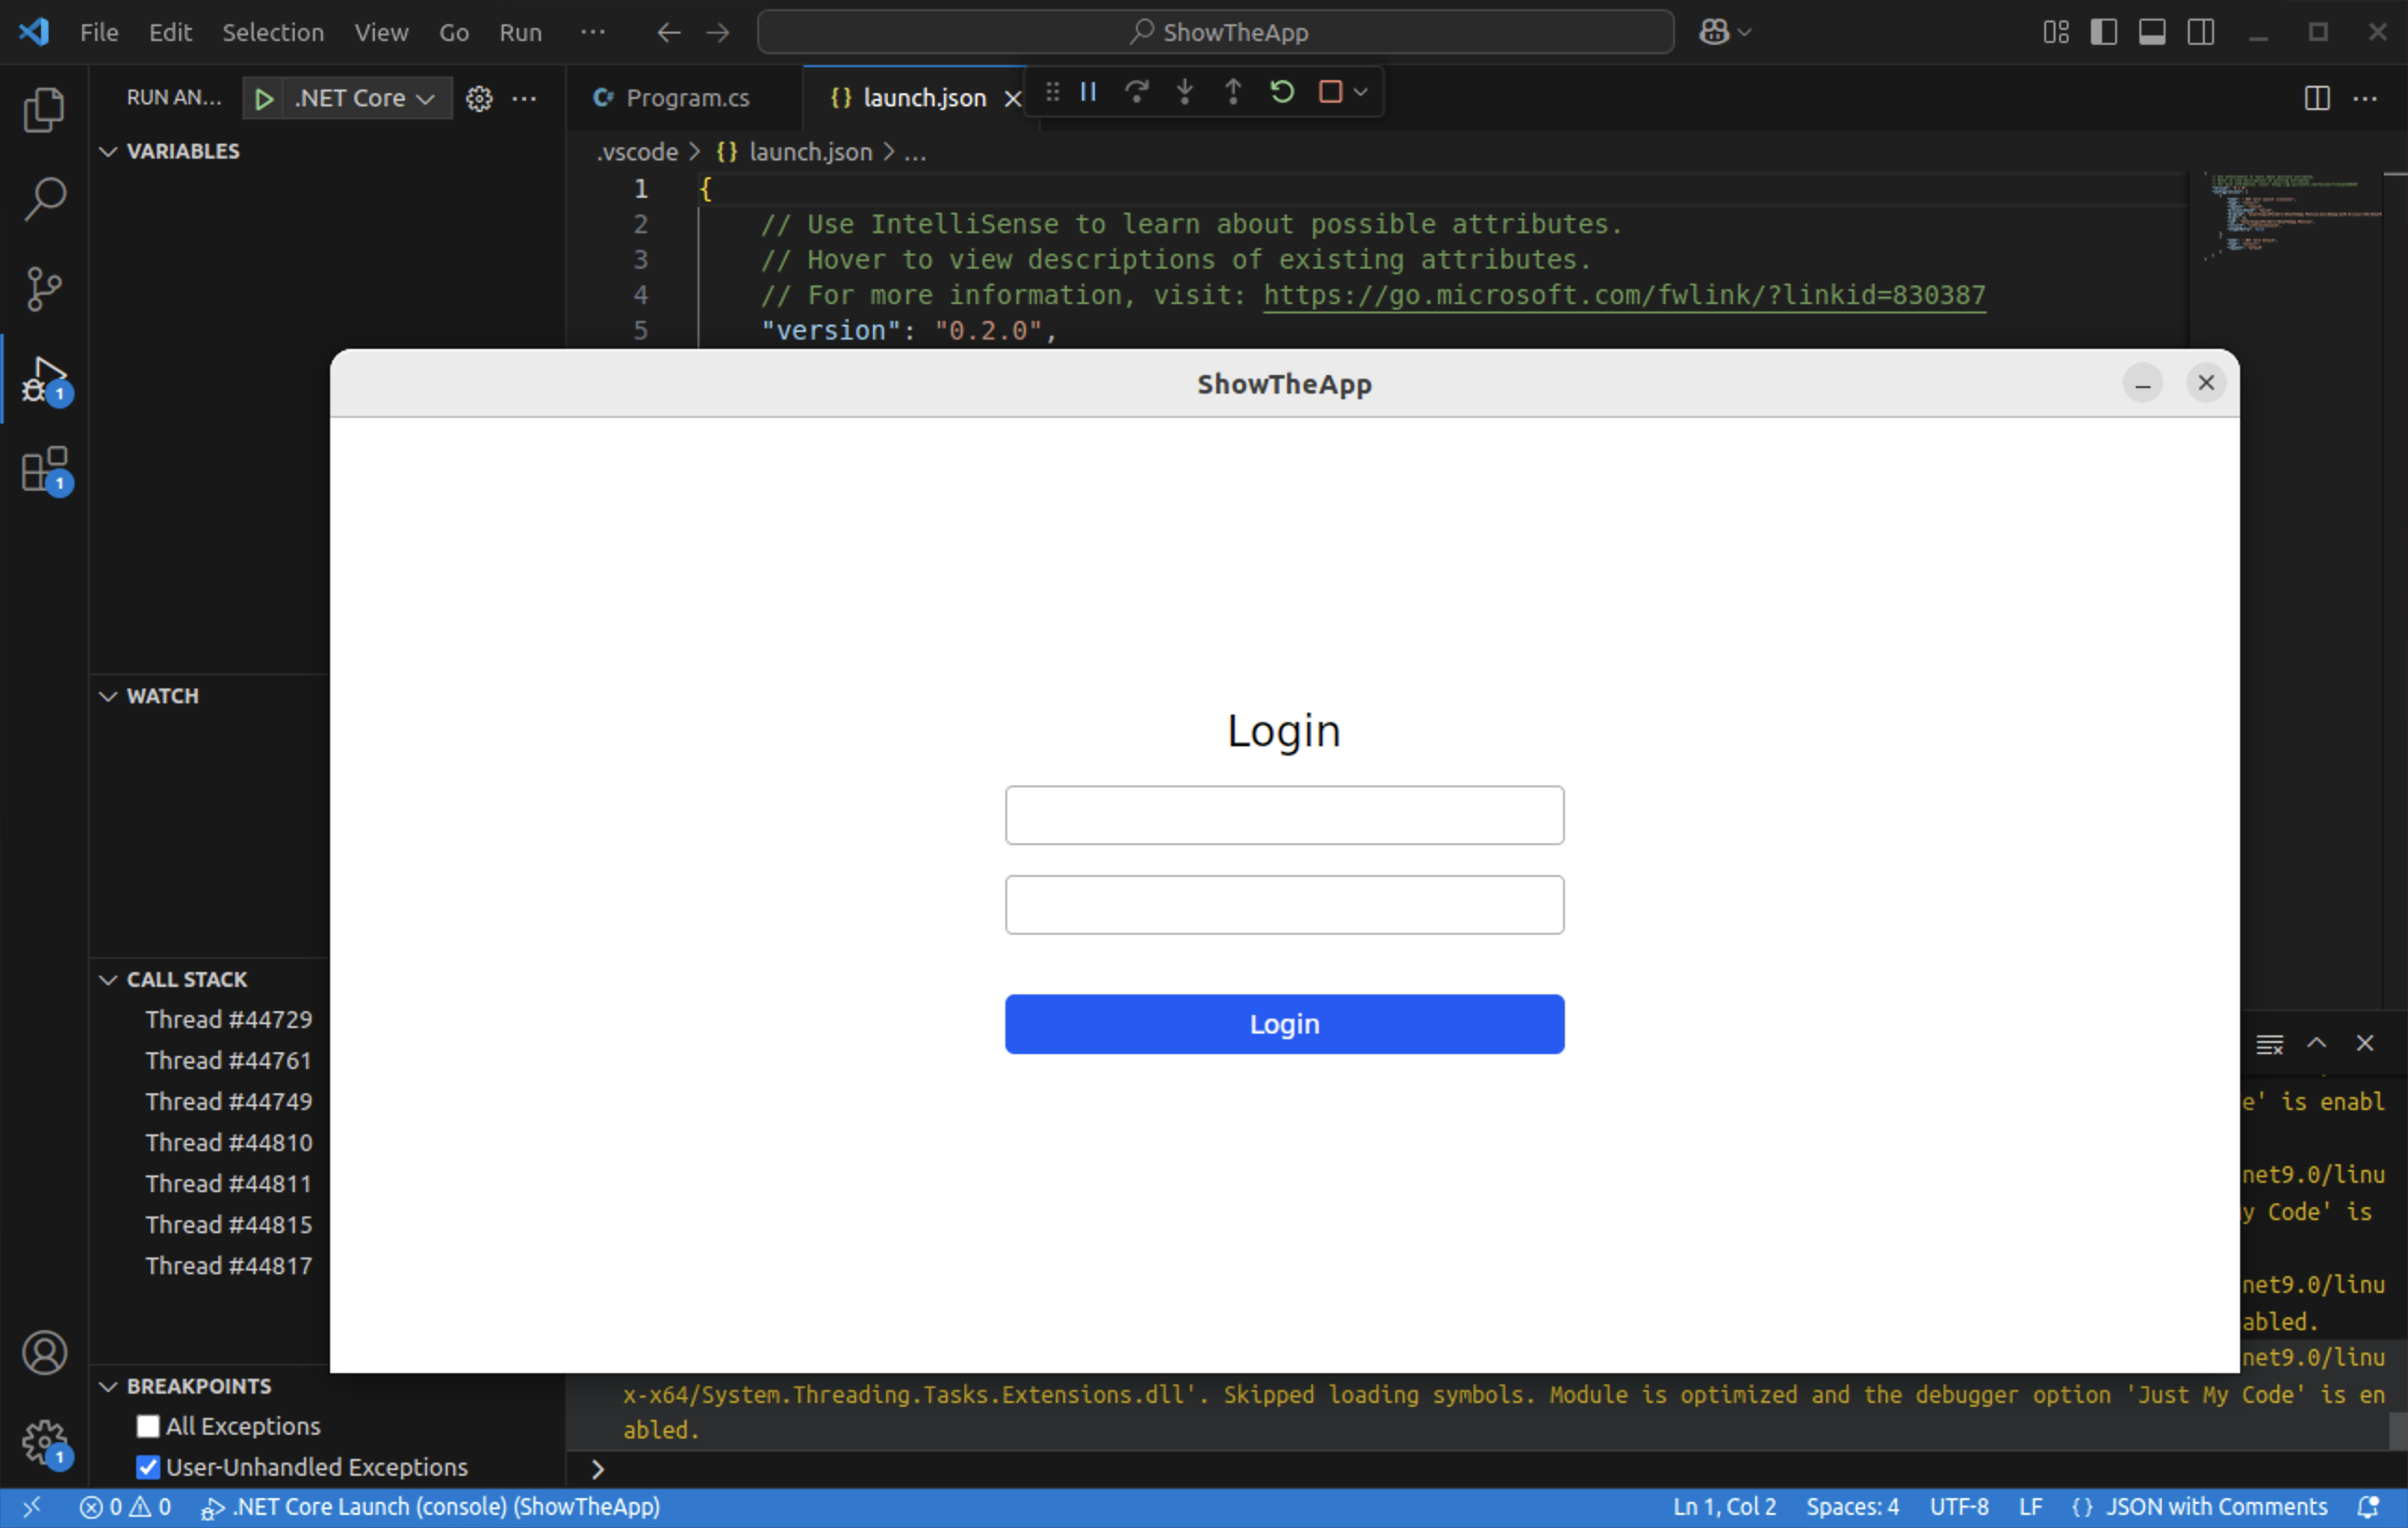Open the Source Control view

[44, 289]
